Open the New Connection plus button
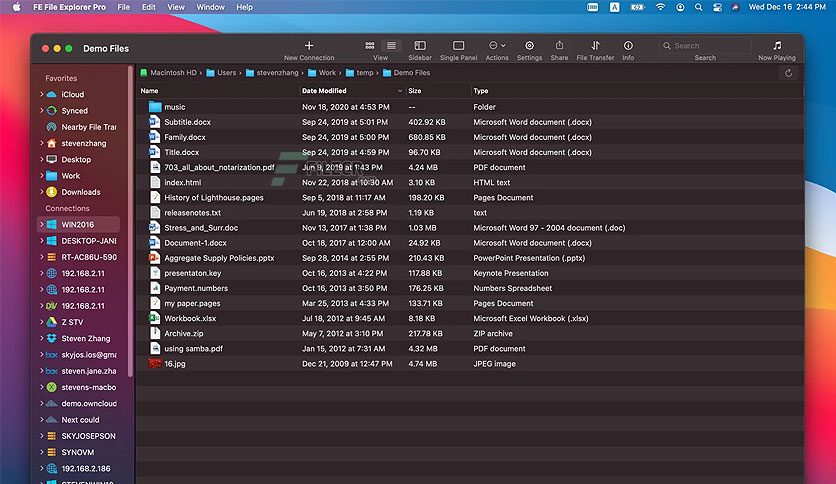Screen dimensions: 836x484 tap(309, 46)
